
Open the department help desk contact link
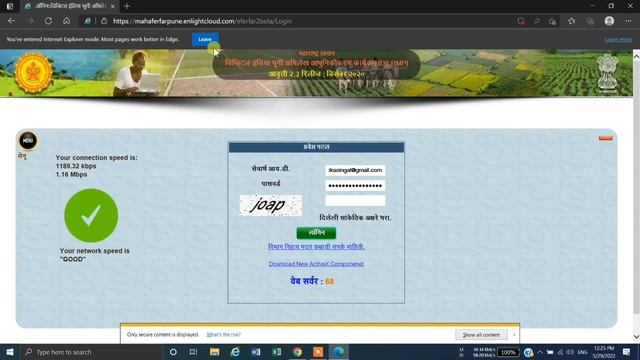coord(316,247)
